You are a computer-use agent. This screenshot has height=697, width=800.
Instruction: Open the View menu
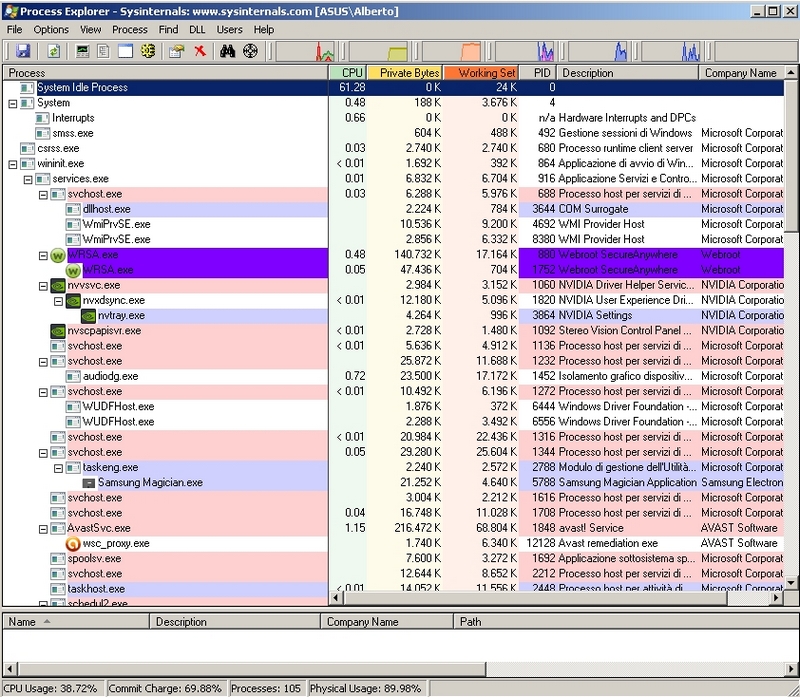click(90, 30)
